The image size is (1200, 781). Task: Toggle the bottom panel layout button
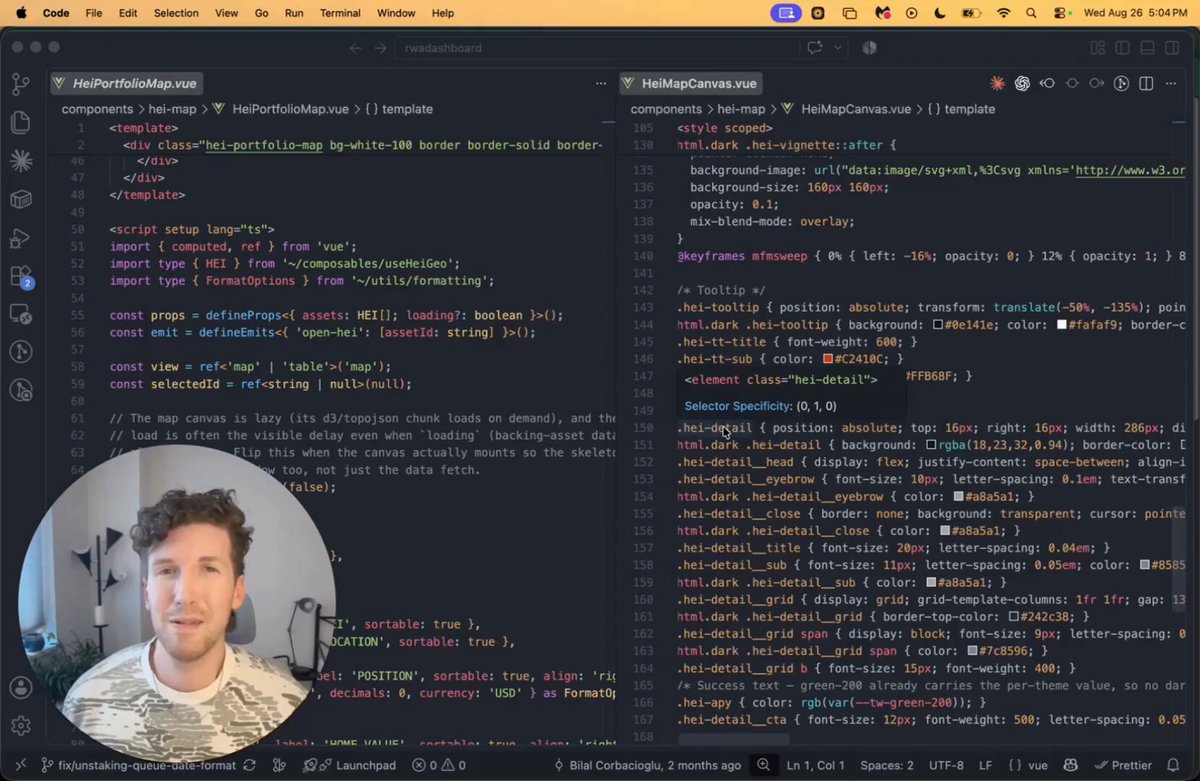1148,47
